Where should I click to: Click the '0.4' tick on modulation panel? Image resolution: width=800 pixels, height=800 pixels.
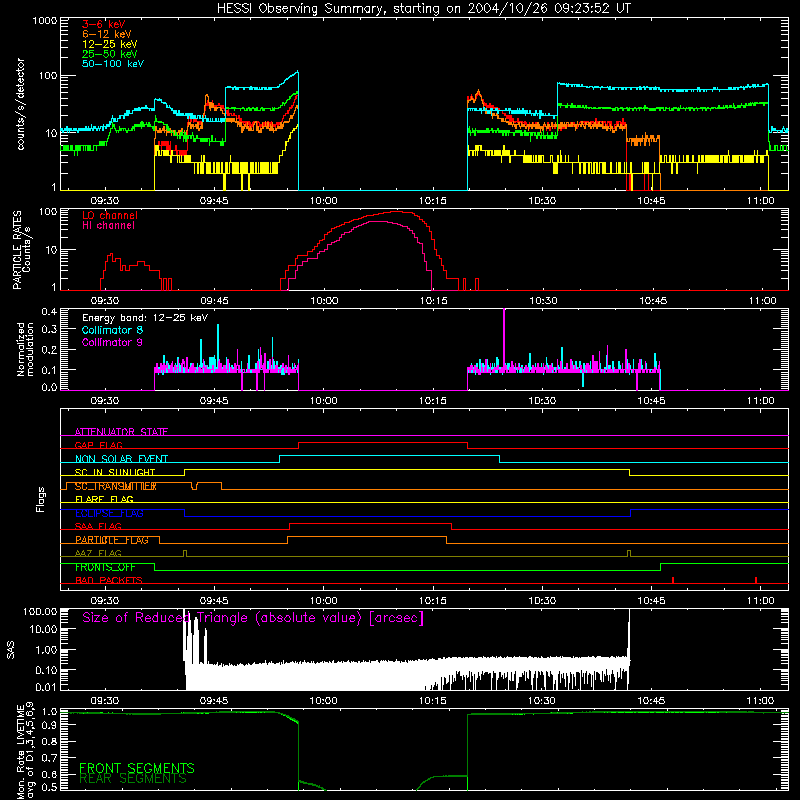click(x=49, y=311)
